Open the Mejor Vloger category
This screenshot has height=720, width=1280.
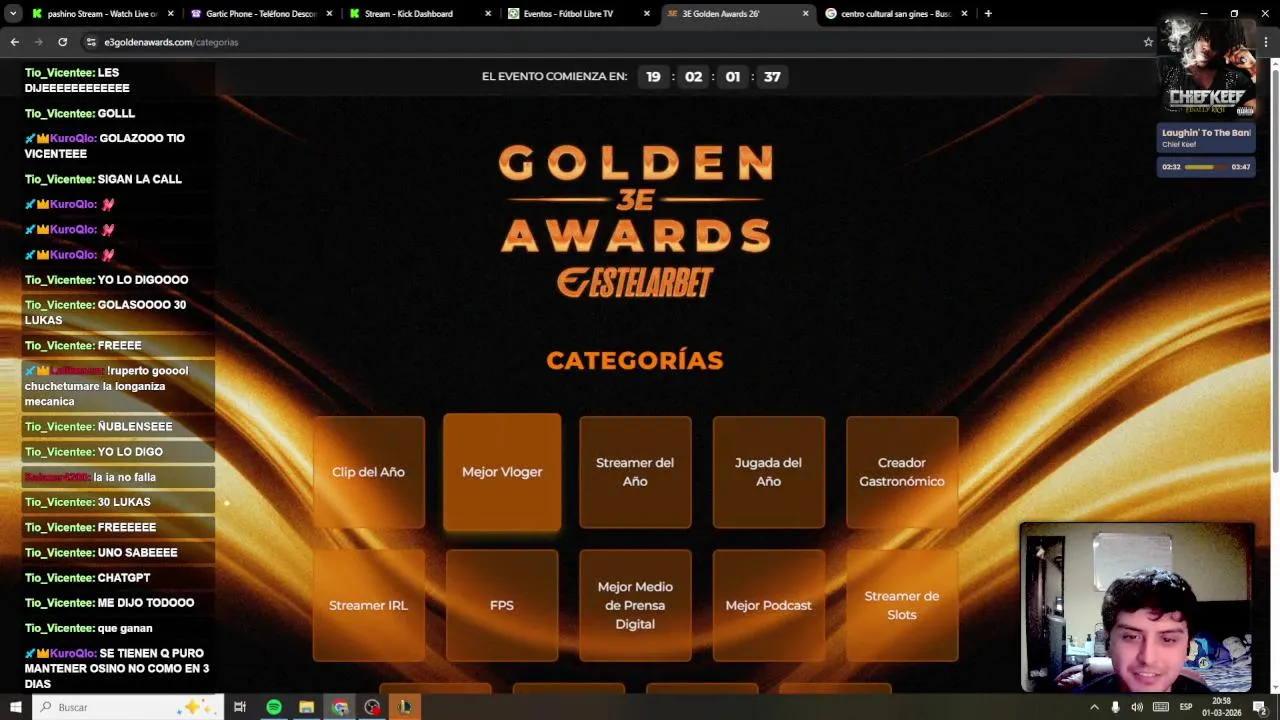click(502, 472)
